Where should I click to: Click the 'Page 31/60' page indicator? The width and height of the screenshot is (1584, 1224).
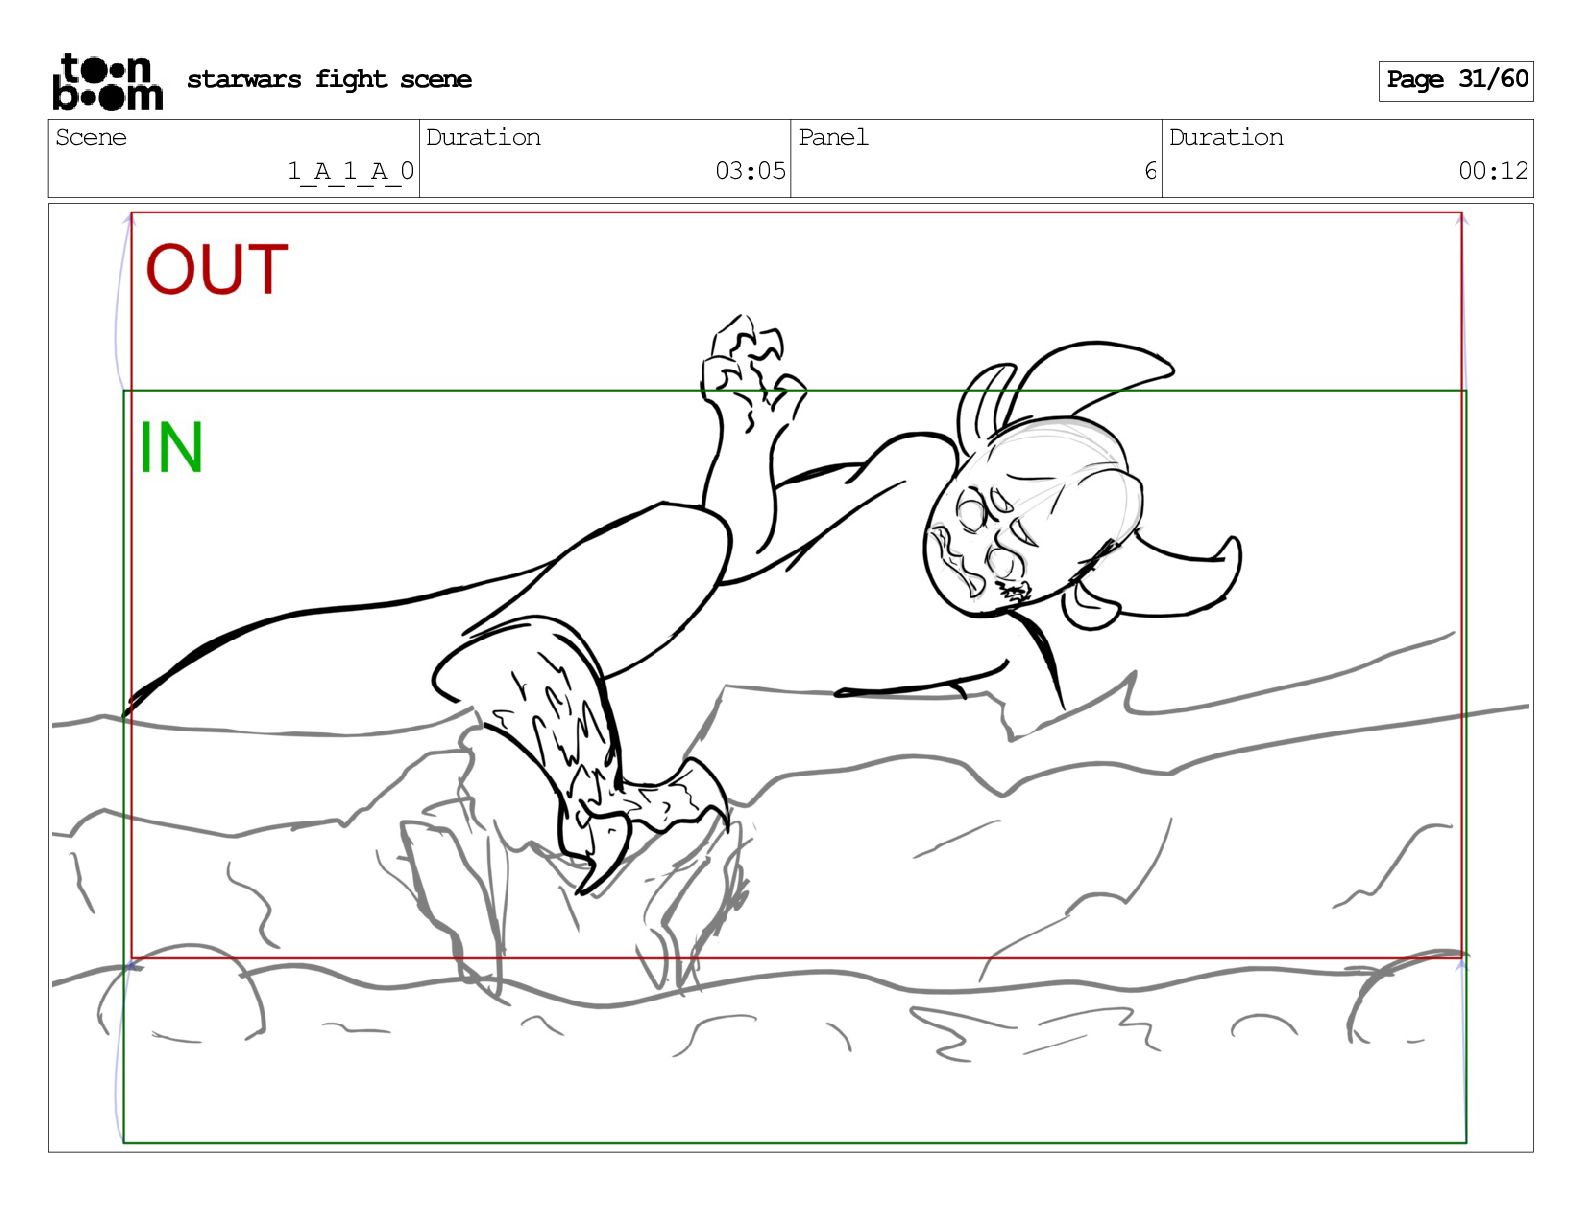[x=1456, y=80]
